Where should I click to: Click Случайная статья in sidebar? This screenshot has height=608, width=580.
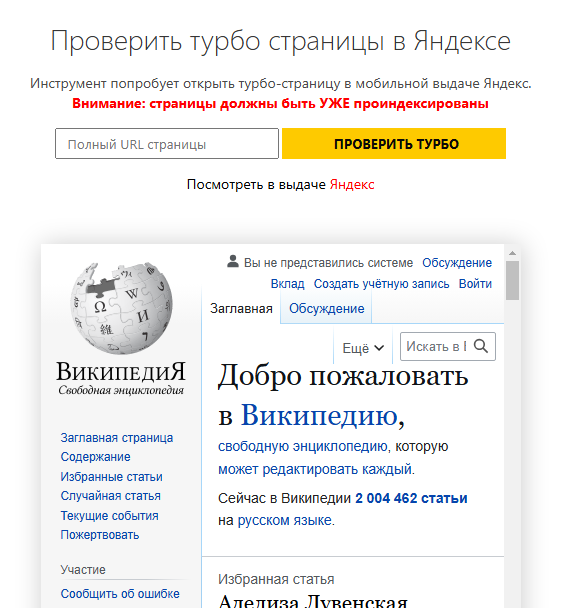(110, 496)
